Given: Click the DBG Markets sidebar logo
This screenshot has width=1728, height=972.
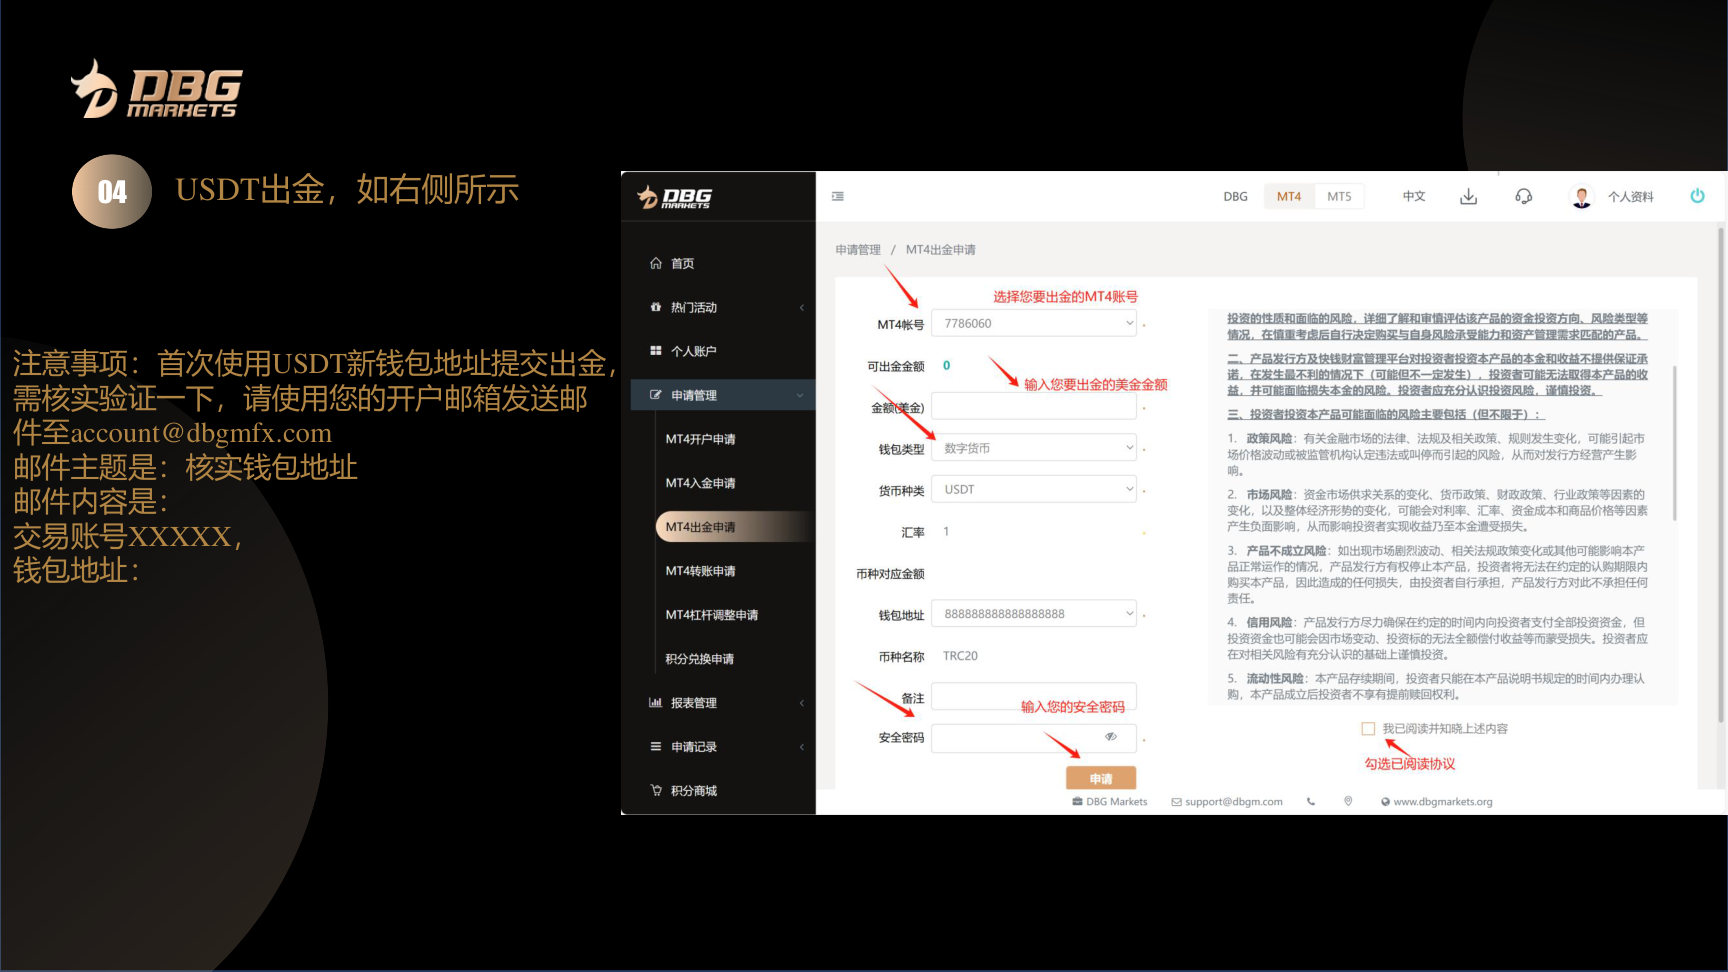Looking at the screenshot, I should click(x=674, y=197).
